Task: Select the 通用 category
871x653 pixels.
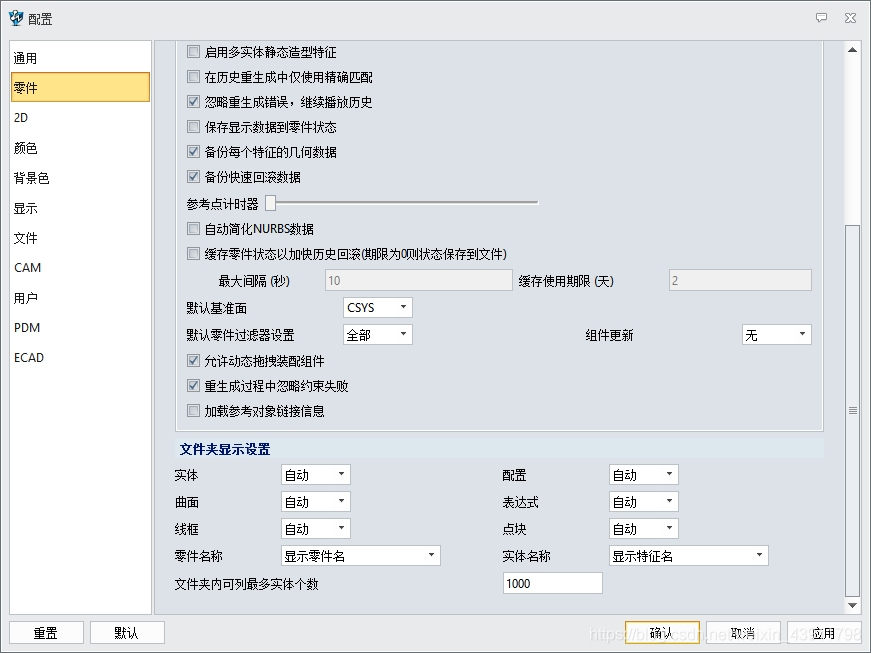Action: tap(81, 58)
